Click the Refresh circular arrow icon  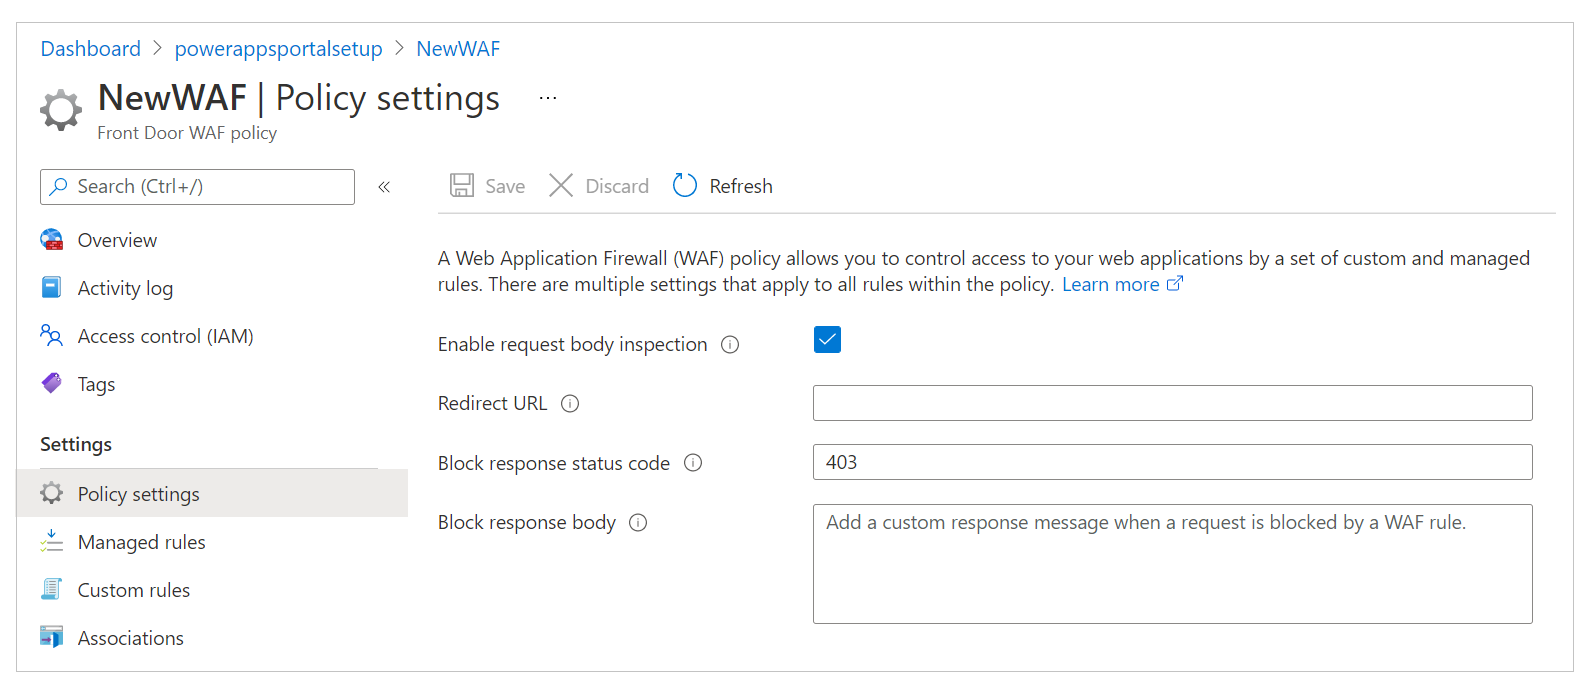(x=685, y=186)
